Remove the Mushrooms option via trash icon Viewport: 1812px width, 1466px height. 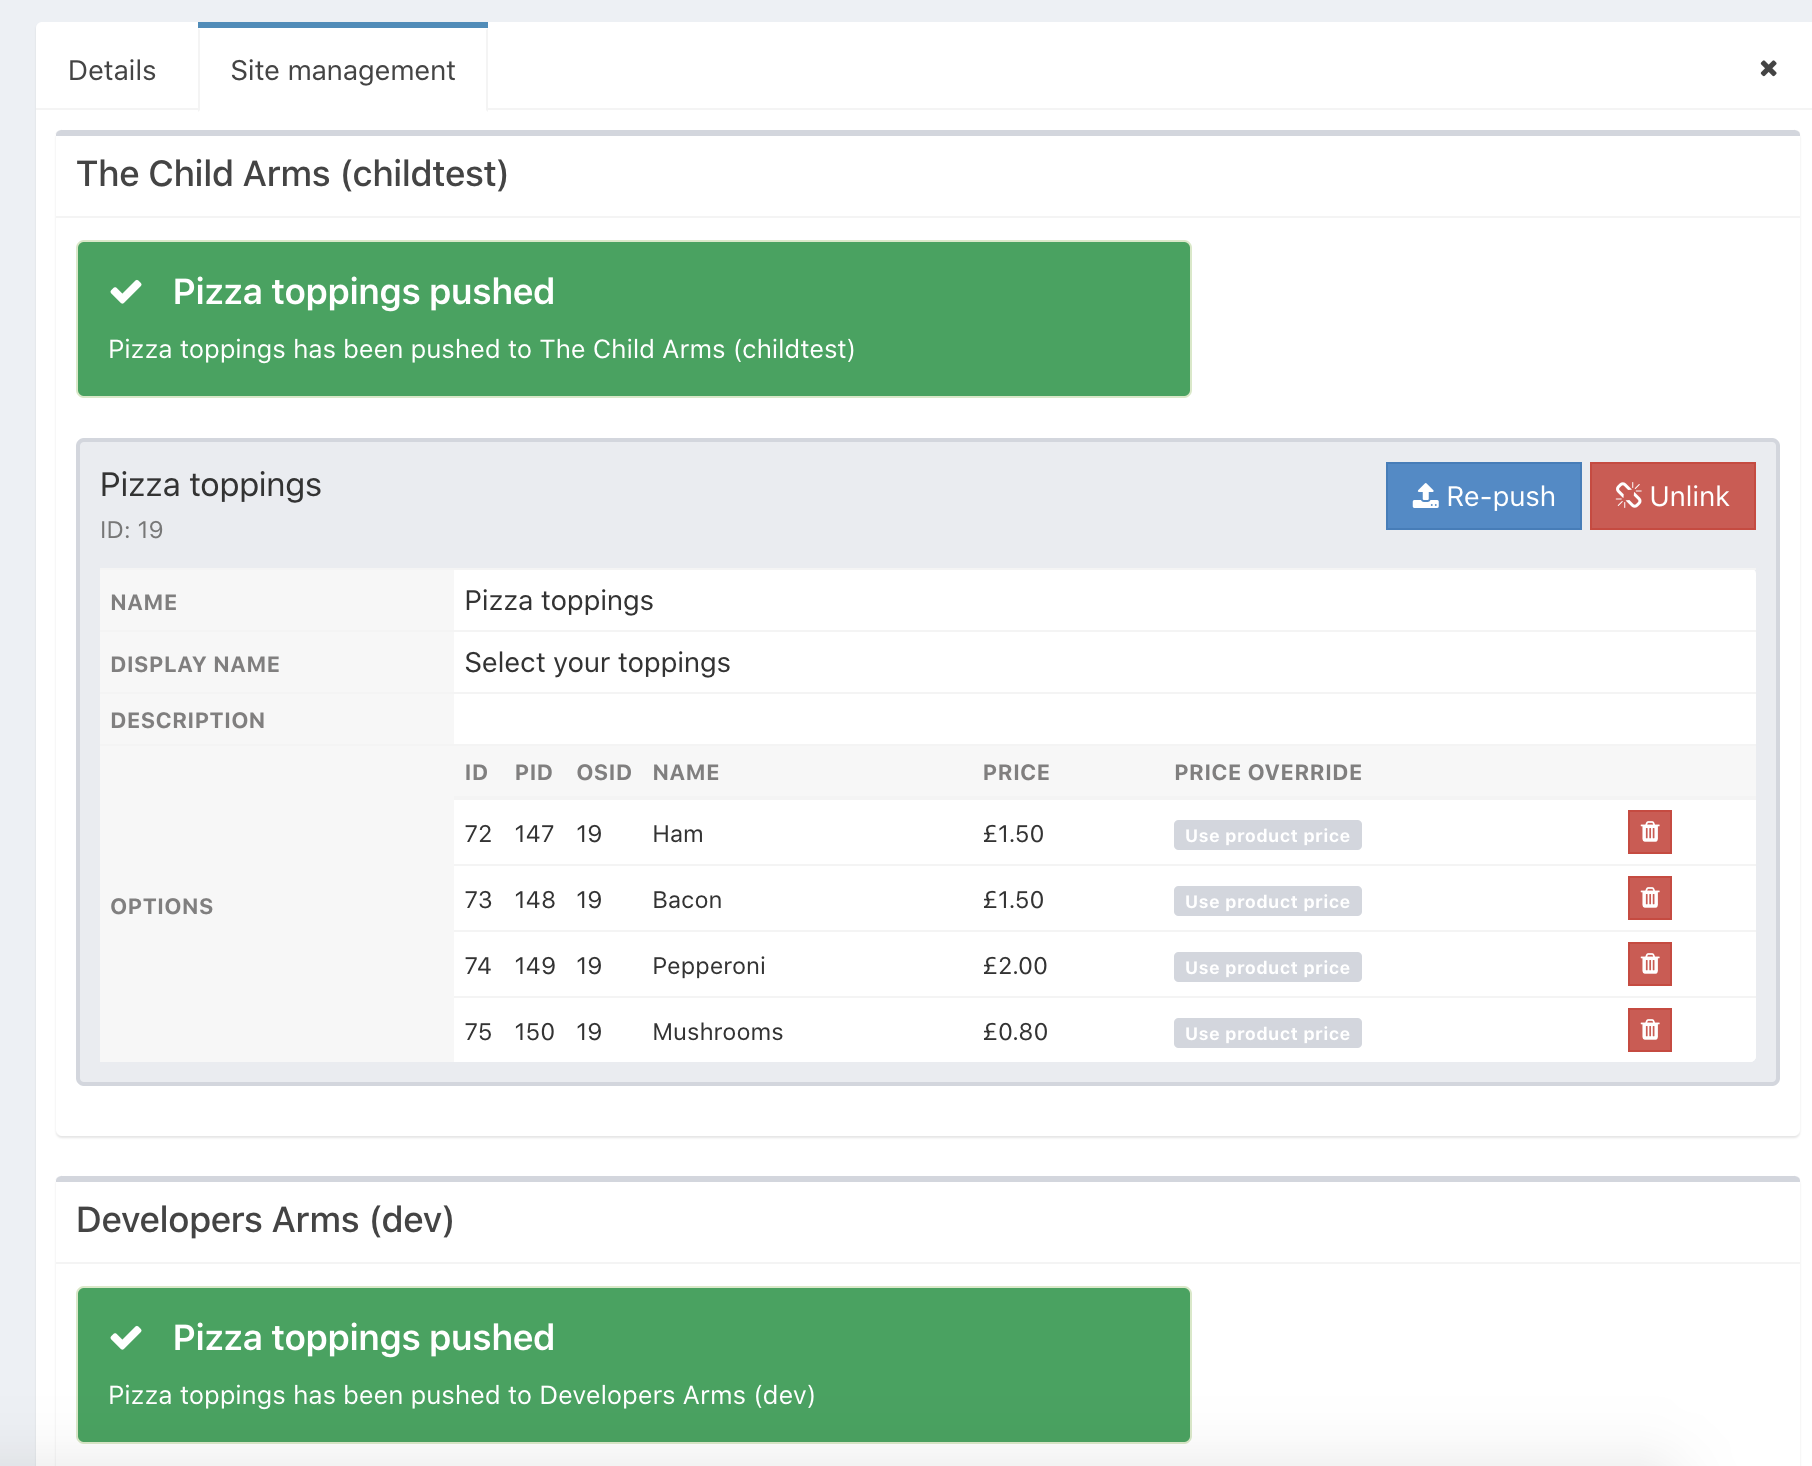click(1649, 1031)
